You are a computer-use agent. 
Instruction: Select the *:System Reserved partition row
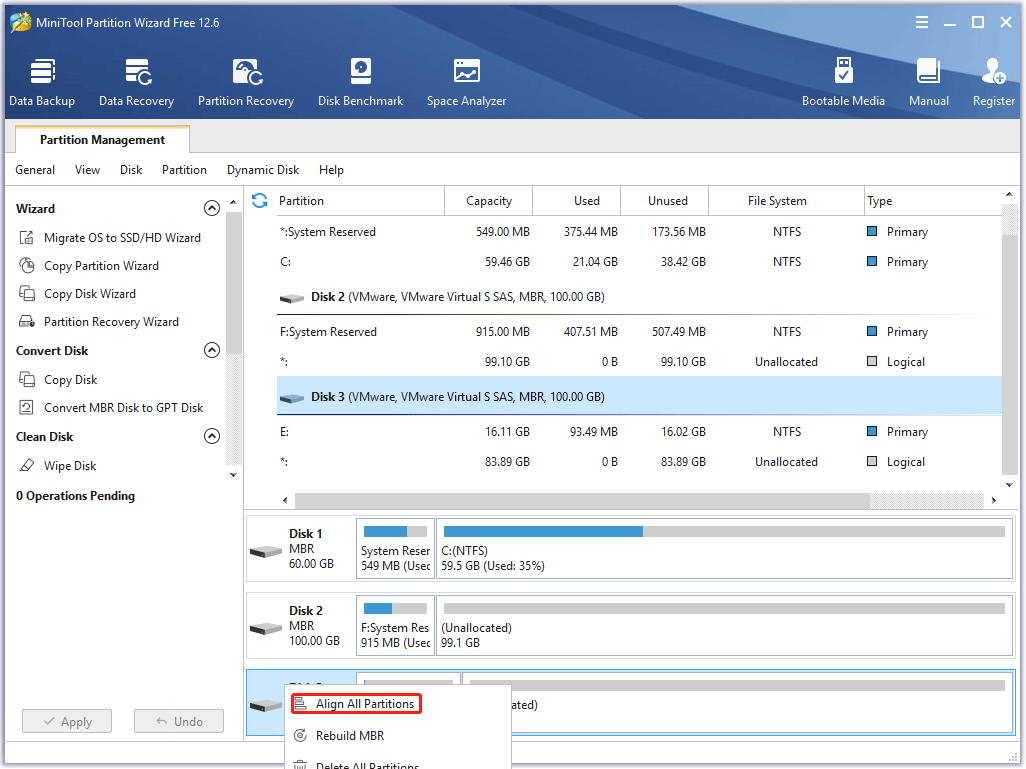[x=639, y=232]
